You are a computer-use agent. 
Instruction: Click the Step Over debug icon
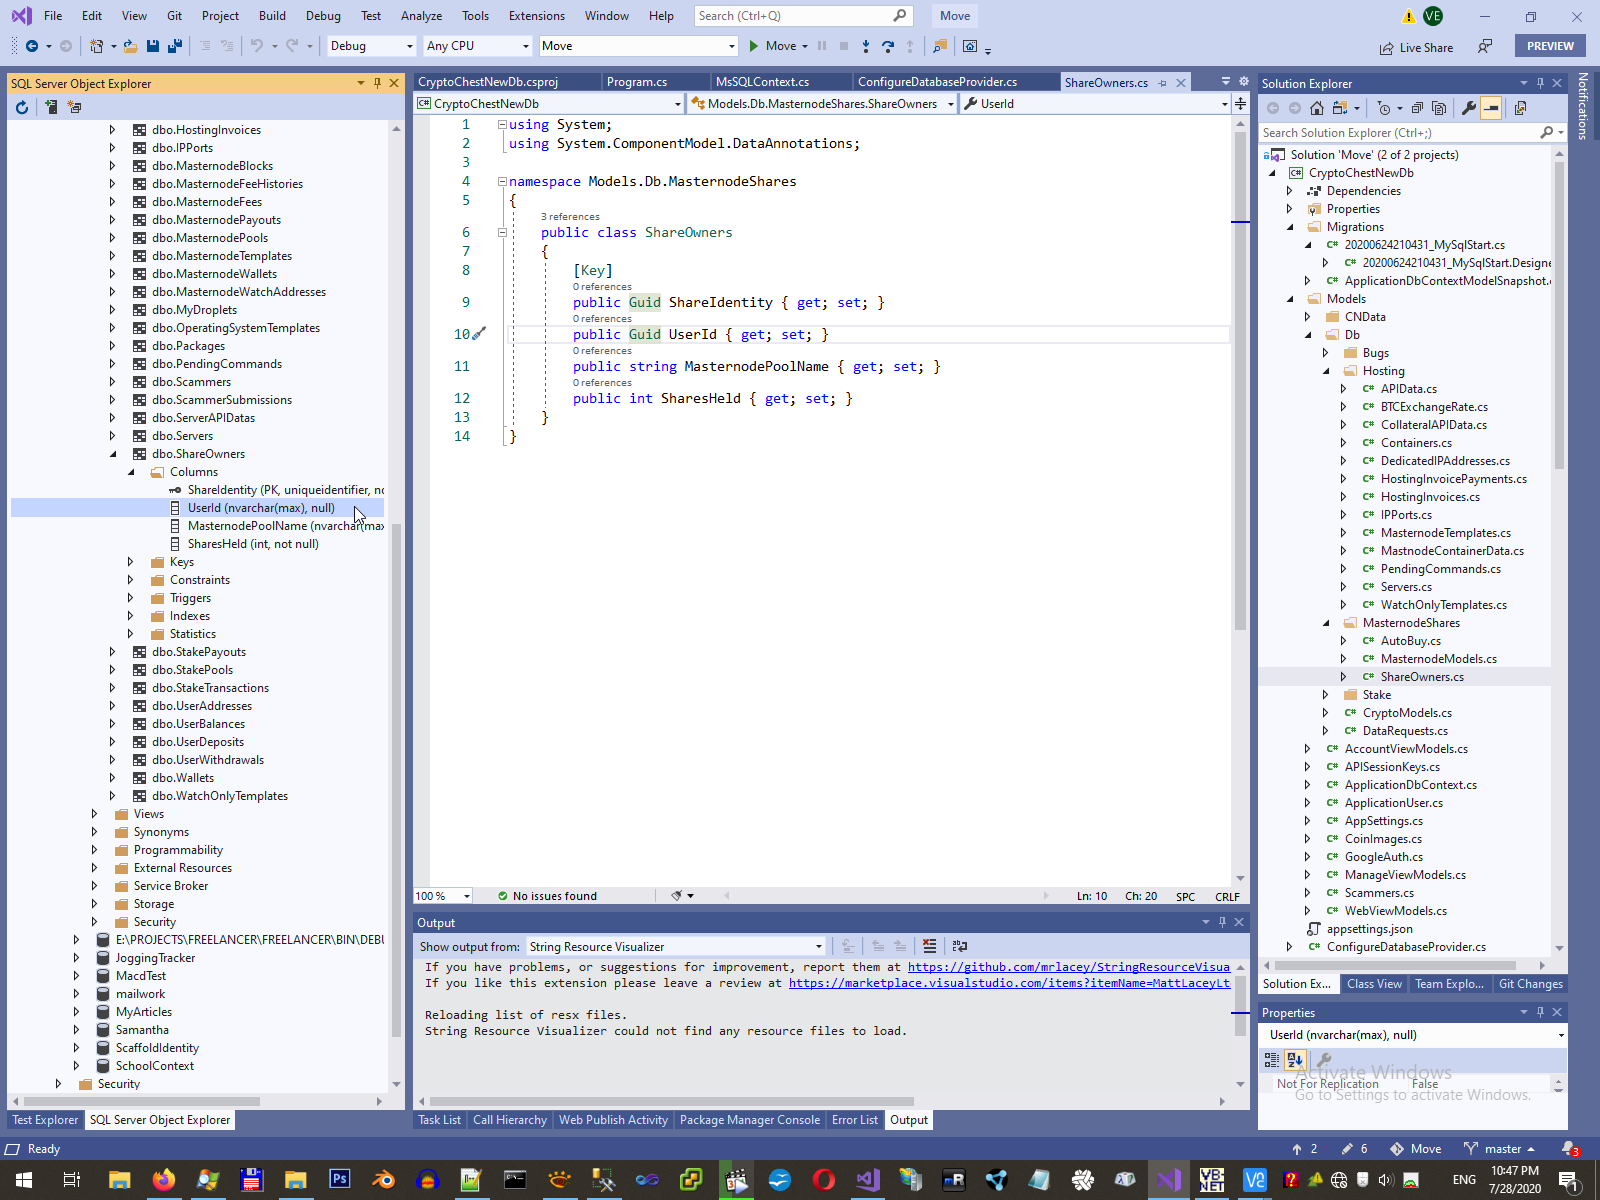pos(888,46)
